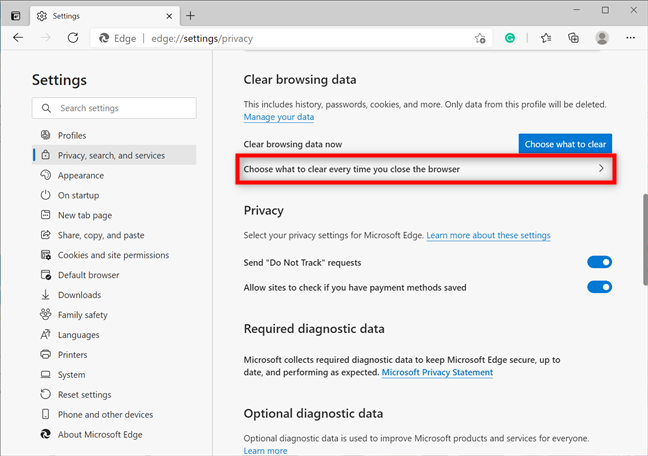Go to Languages settings
The height and width of the screenshot is (456, 648).
pyautogui.click(x=114, y=334)
